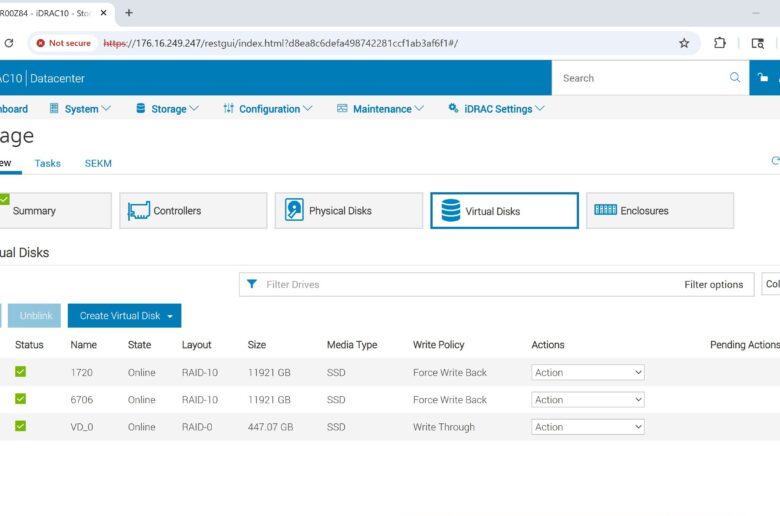
Task: Click the green status check for disk 6706
Action: click(x=20, y=399)
